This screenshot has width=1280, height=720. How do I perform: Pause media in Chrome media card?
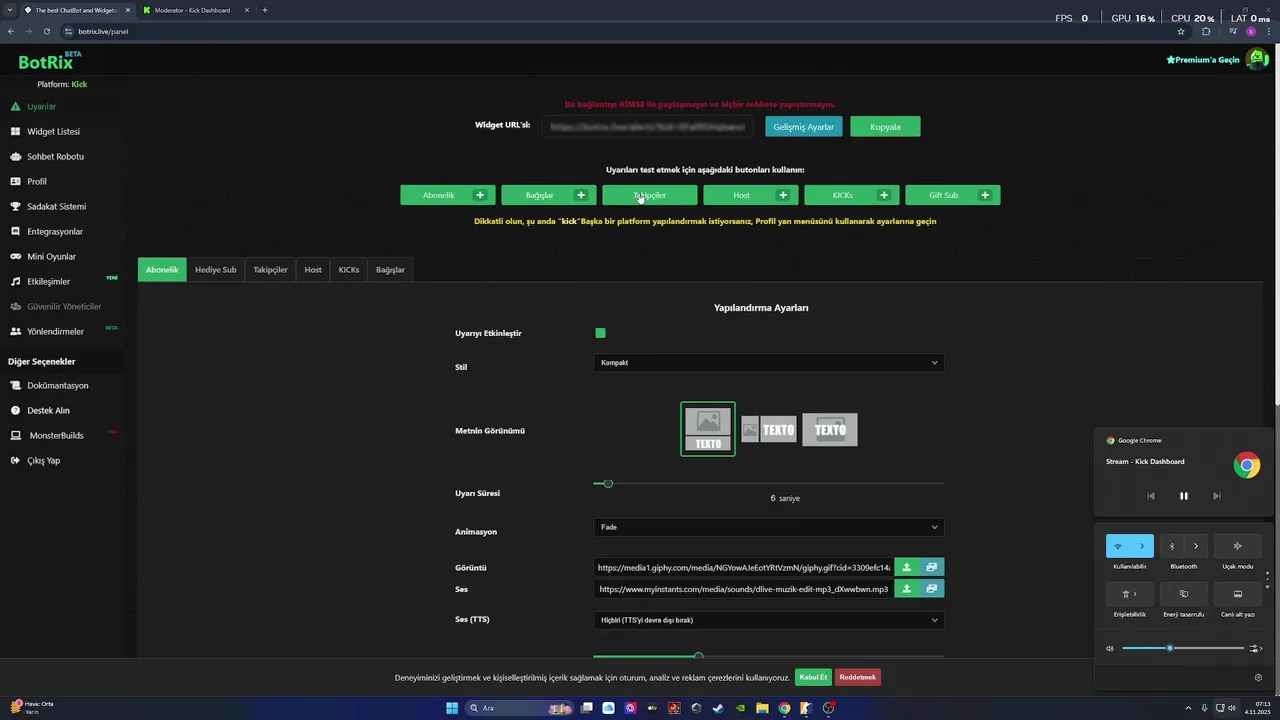[x=1184, y=496]
